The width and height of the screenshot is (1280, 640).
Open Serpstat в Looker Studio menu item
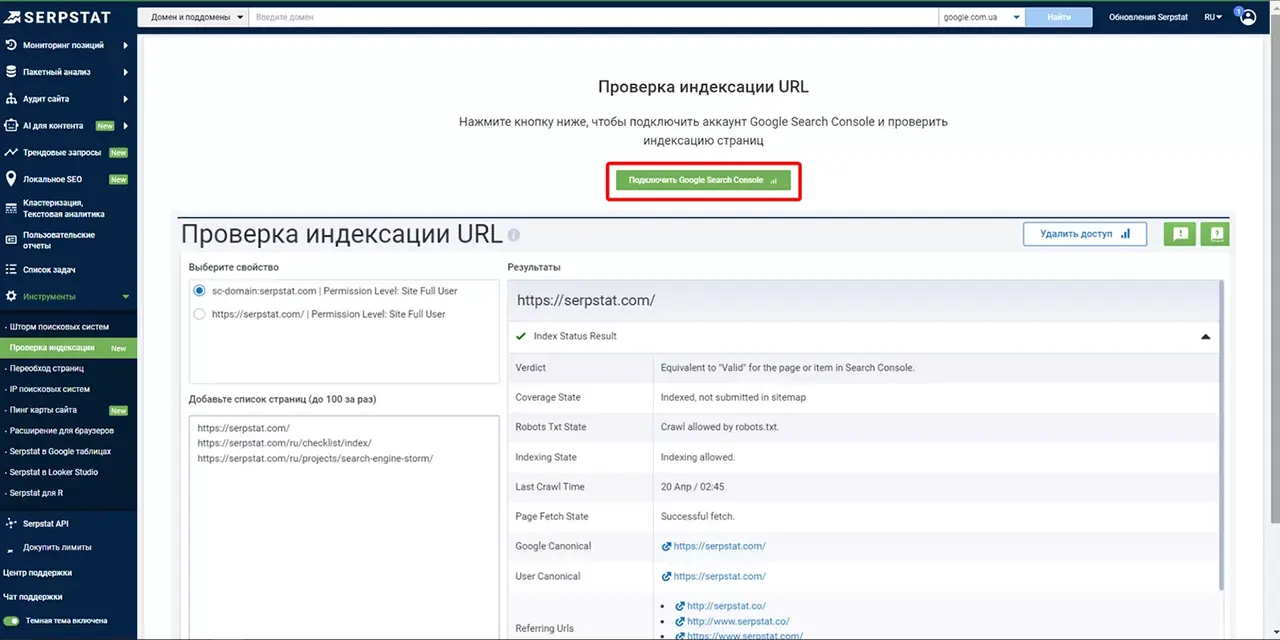(x=54, y=472)
